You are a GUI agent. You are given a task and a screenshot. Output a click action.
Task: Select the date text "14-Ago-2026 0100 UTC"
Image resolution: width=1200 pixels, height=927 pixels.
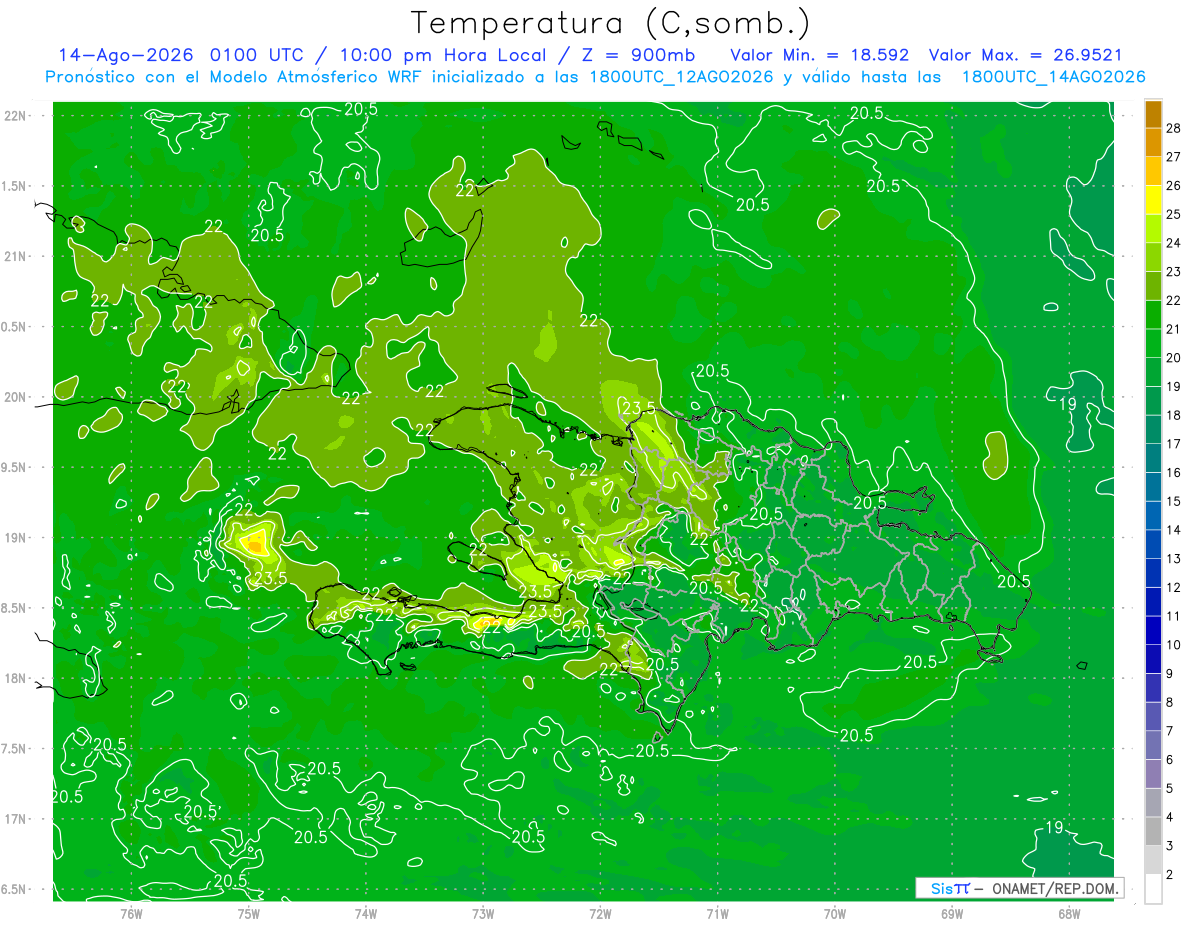[183, 55]
